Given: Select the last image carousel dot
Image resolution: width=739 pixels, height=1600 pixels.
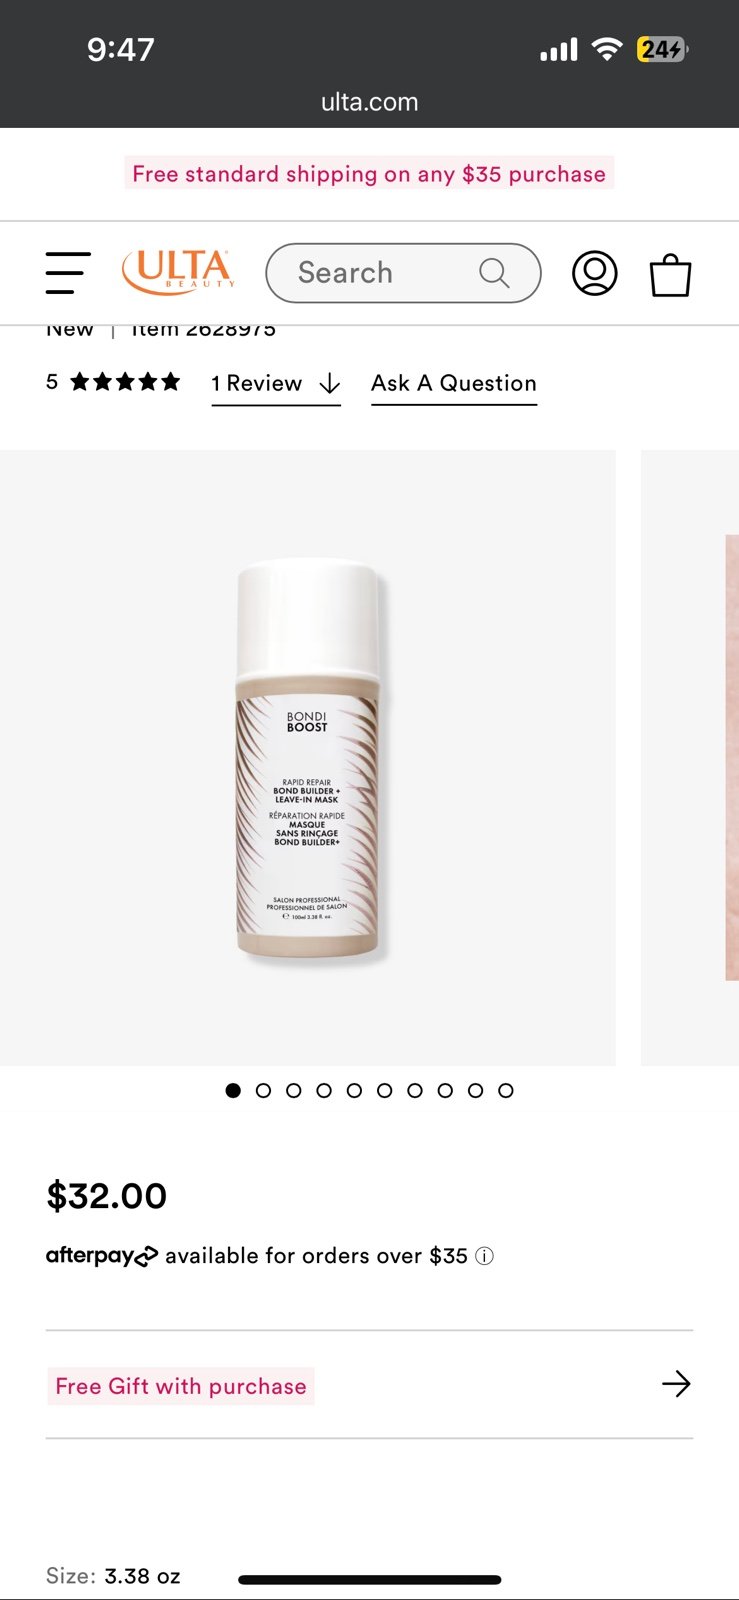Looking at the screenshot, I should (x=506, y=1090).
